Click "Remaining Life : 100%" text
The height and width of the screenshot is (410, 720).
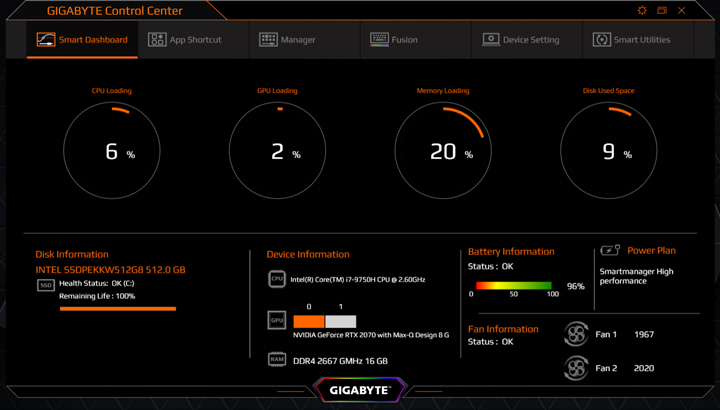pos(97,297)
